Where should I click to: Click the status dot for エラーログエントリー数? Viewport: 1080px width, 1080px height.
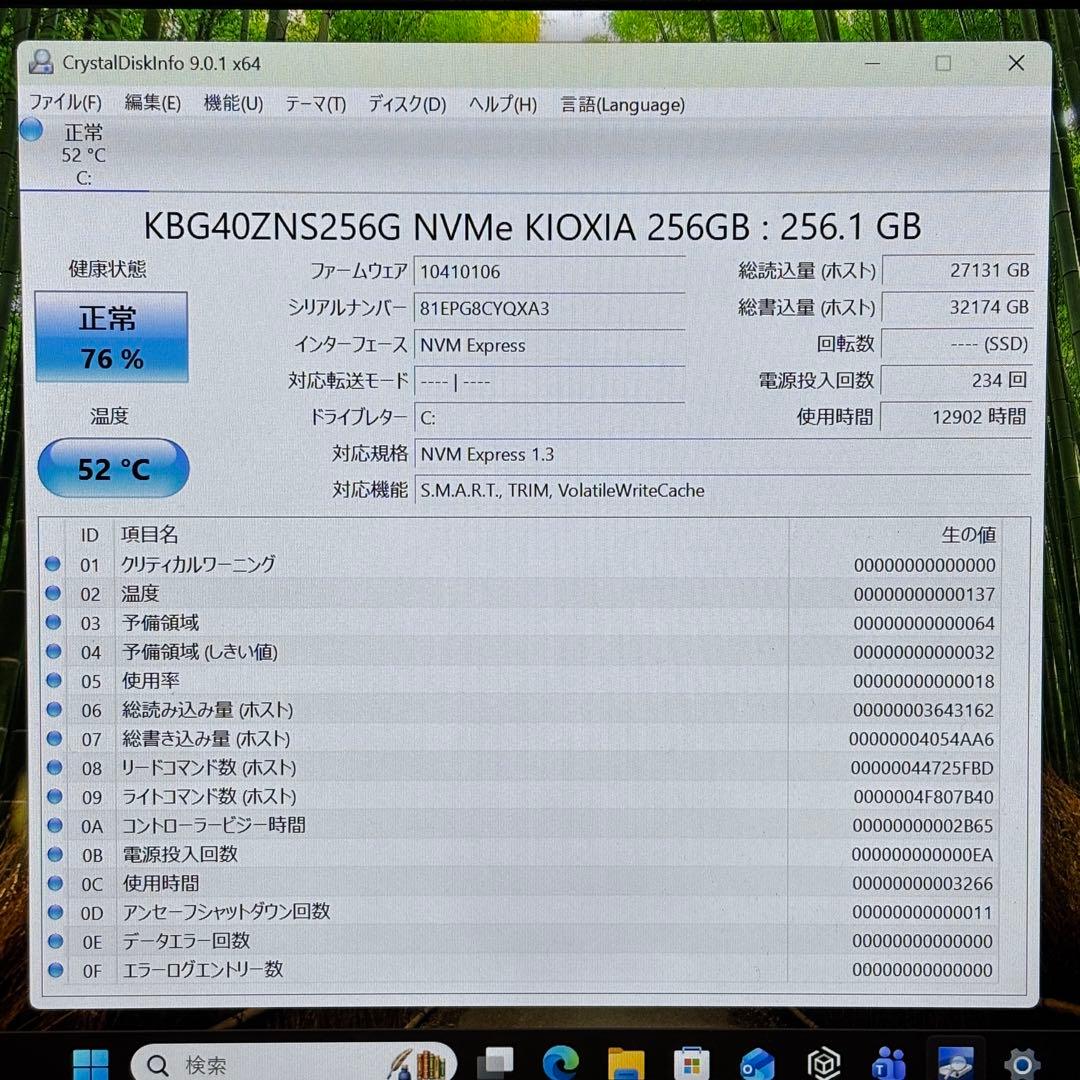coord(53,970)
